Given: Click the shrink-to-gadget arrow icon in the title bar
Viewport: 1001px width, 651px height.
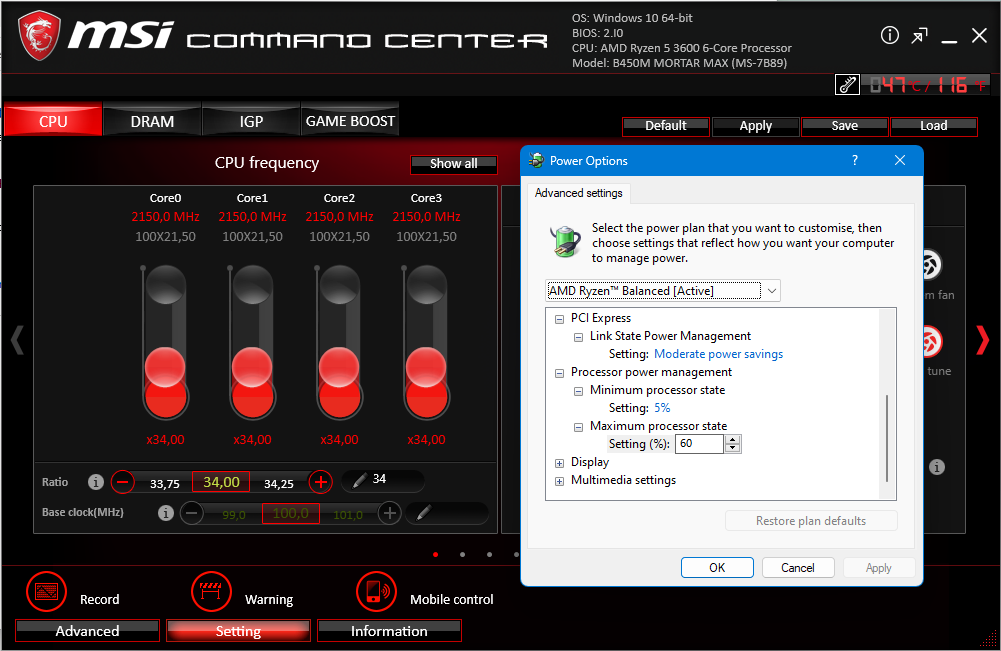Looking at the screenshot, I should 919,36.
